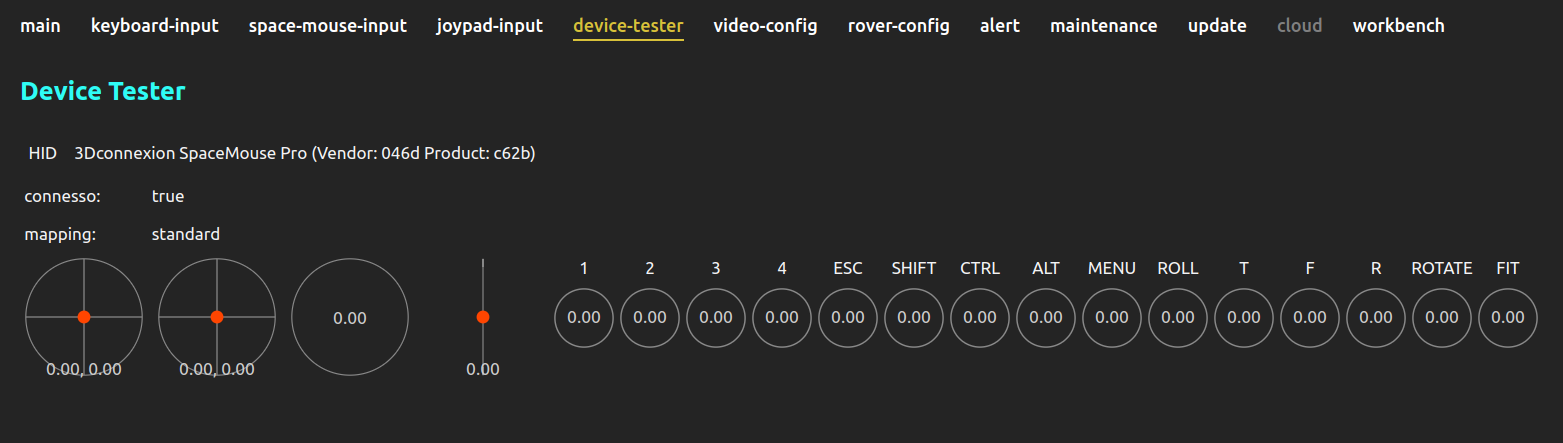
Task: Click the MENU button indicator circle
Action: 1112,317
